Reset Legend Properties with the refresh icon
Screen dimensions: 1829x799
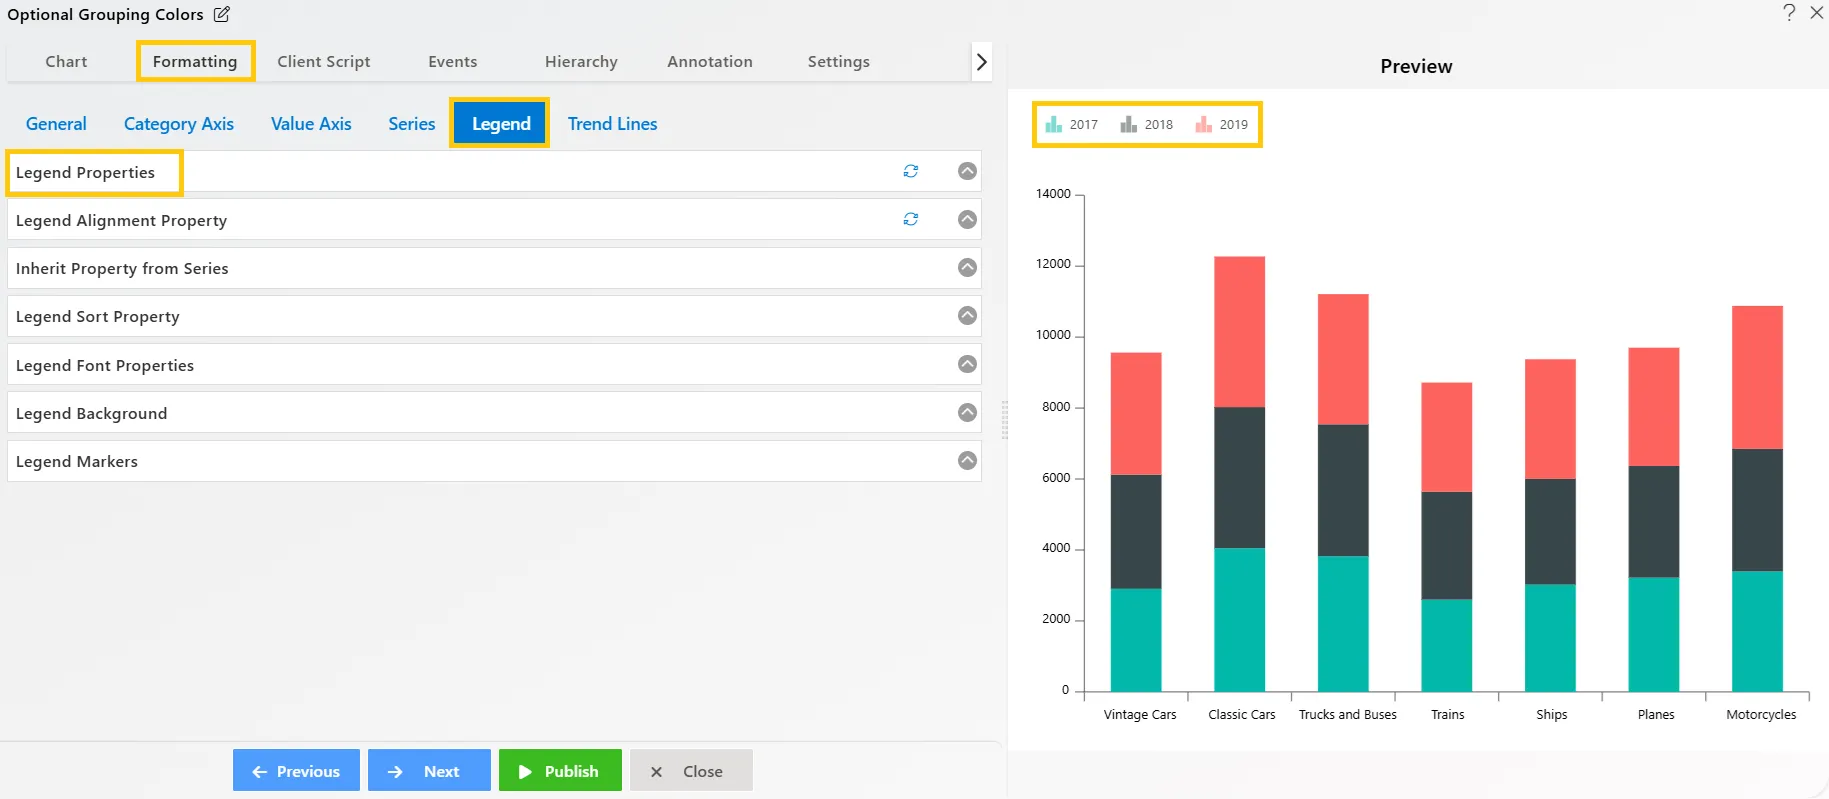(910, 171)
